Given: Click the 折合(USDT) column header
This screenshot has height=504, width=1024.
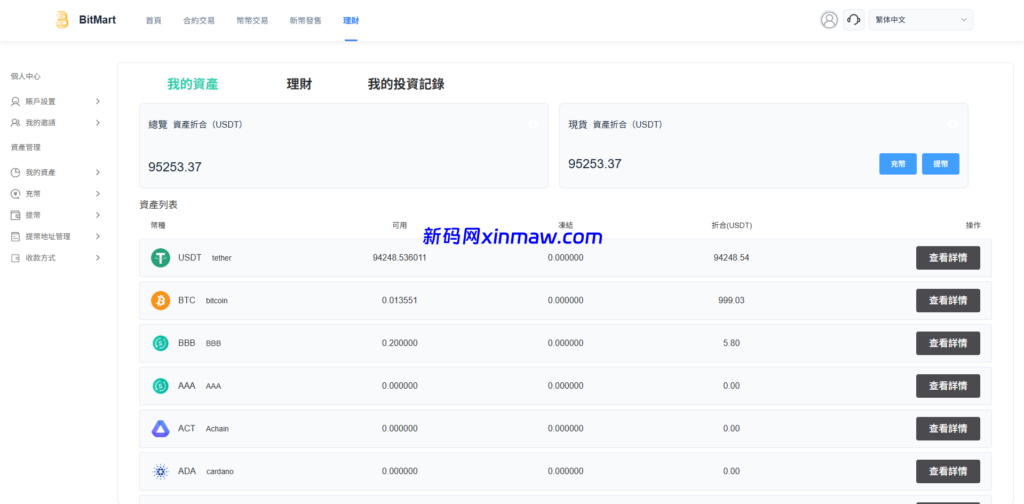Looking at the screenshot, I should (x=731, y=225).
